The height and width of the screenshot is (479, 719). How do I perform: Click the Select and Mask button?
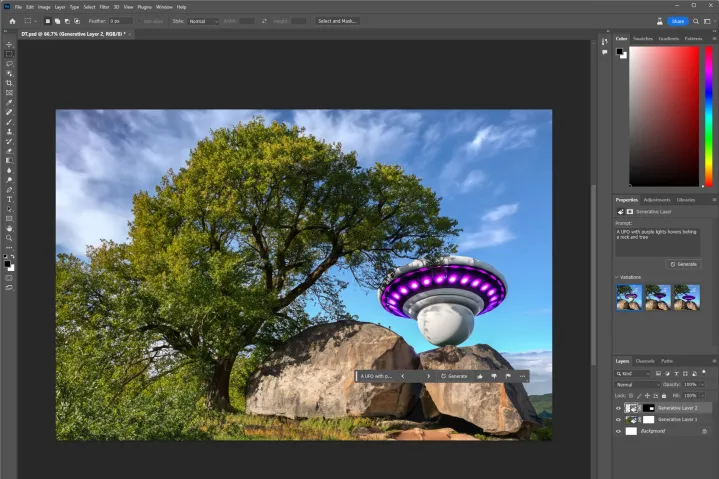point(337,20)
